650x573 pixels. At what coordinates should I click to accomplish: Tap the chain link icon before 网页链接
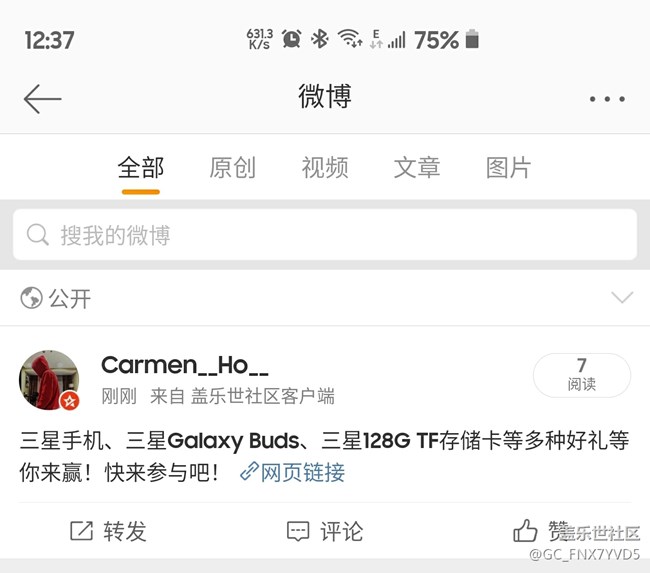[250, 472]
